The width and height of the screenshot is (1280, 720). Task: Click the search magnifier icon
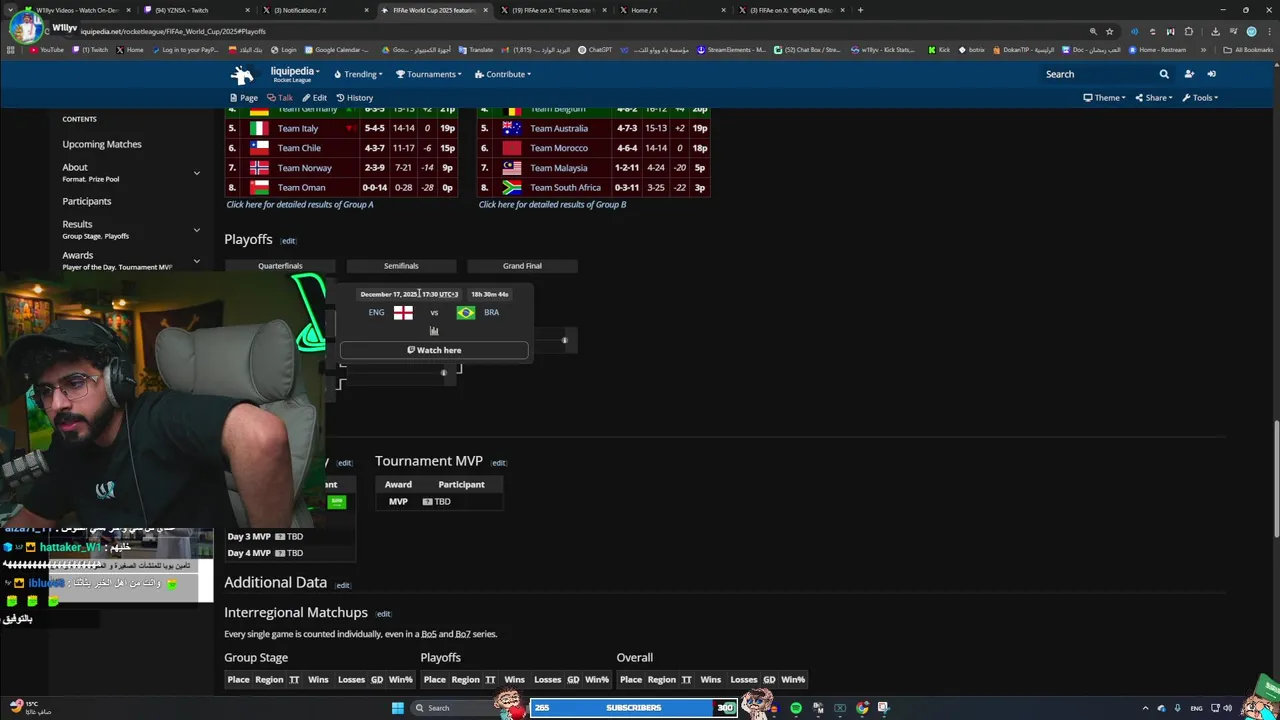(x=1164, y=74)
